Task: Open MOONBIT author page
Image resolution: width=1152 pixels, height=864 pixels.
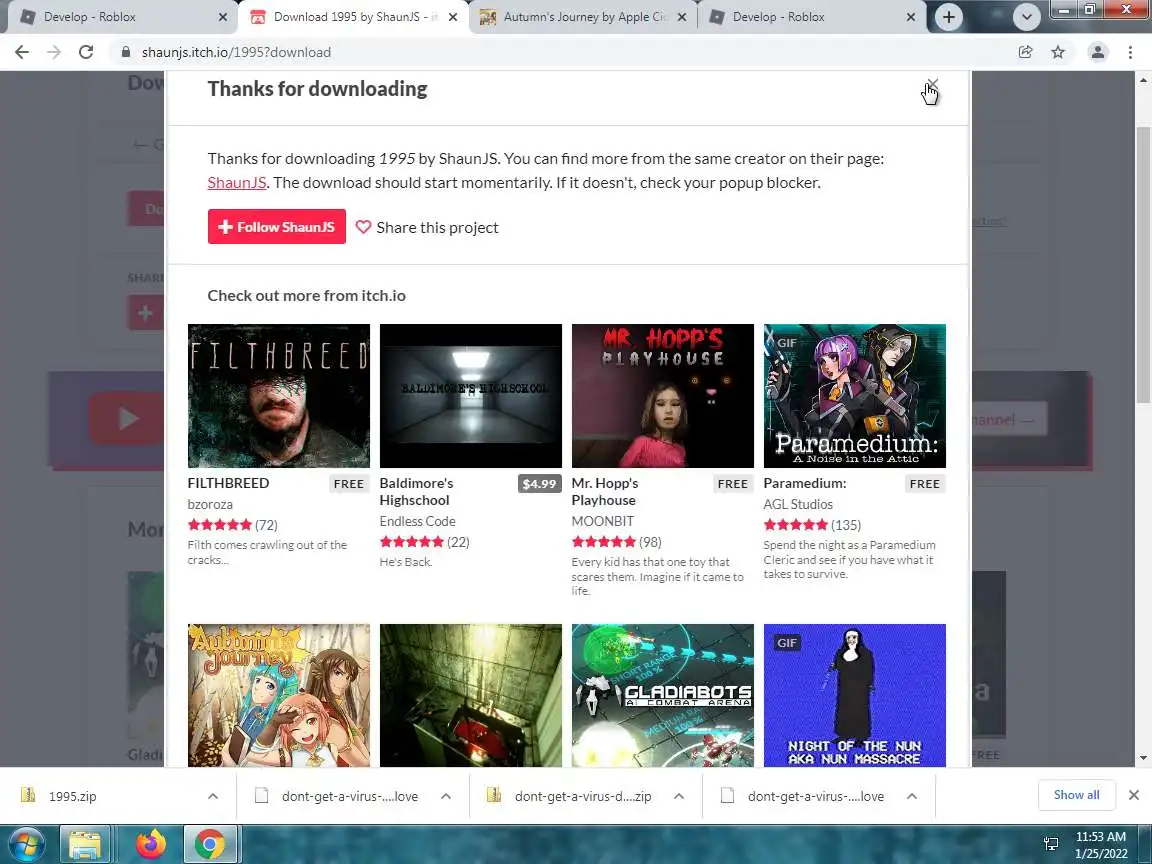Action: point(602,521)
